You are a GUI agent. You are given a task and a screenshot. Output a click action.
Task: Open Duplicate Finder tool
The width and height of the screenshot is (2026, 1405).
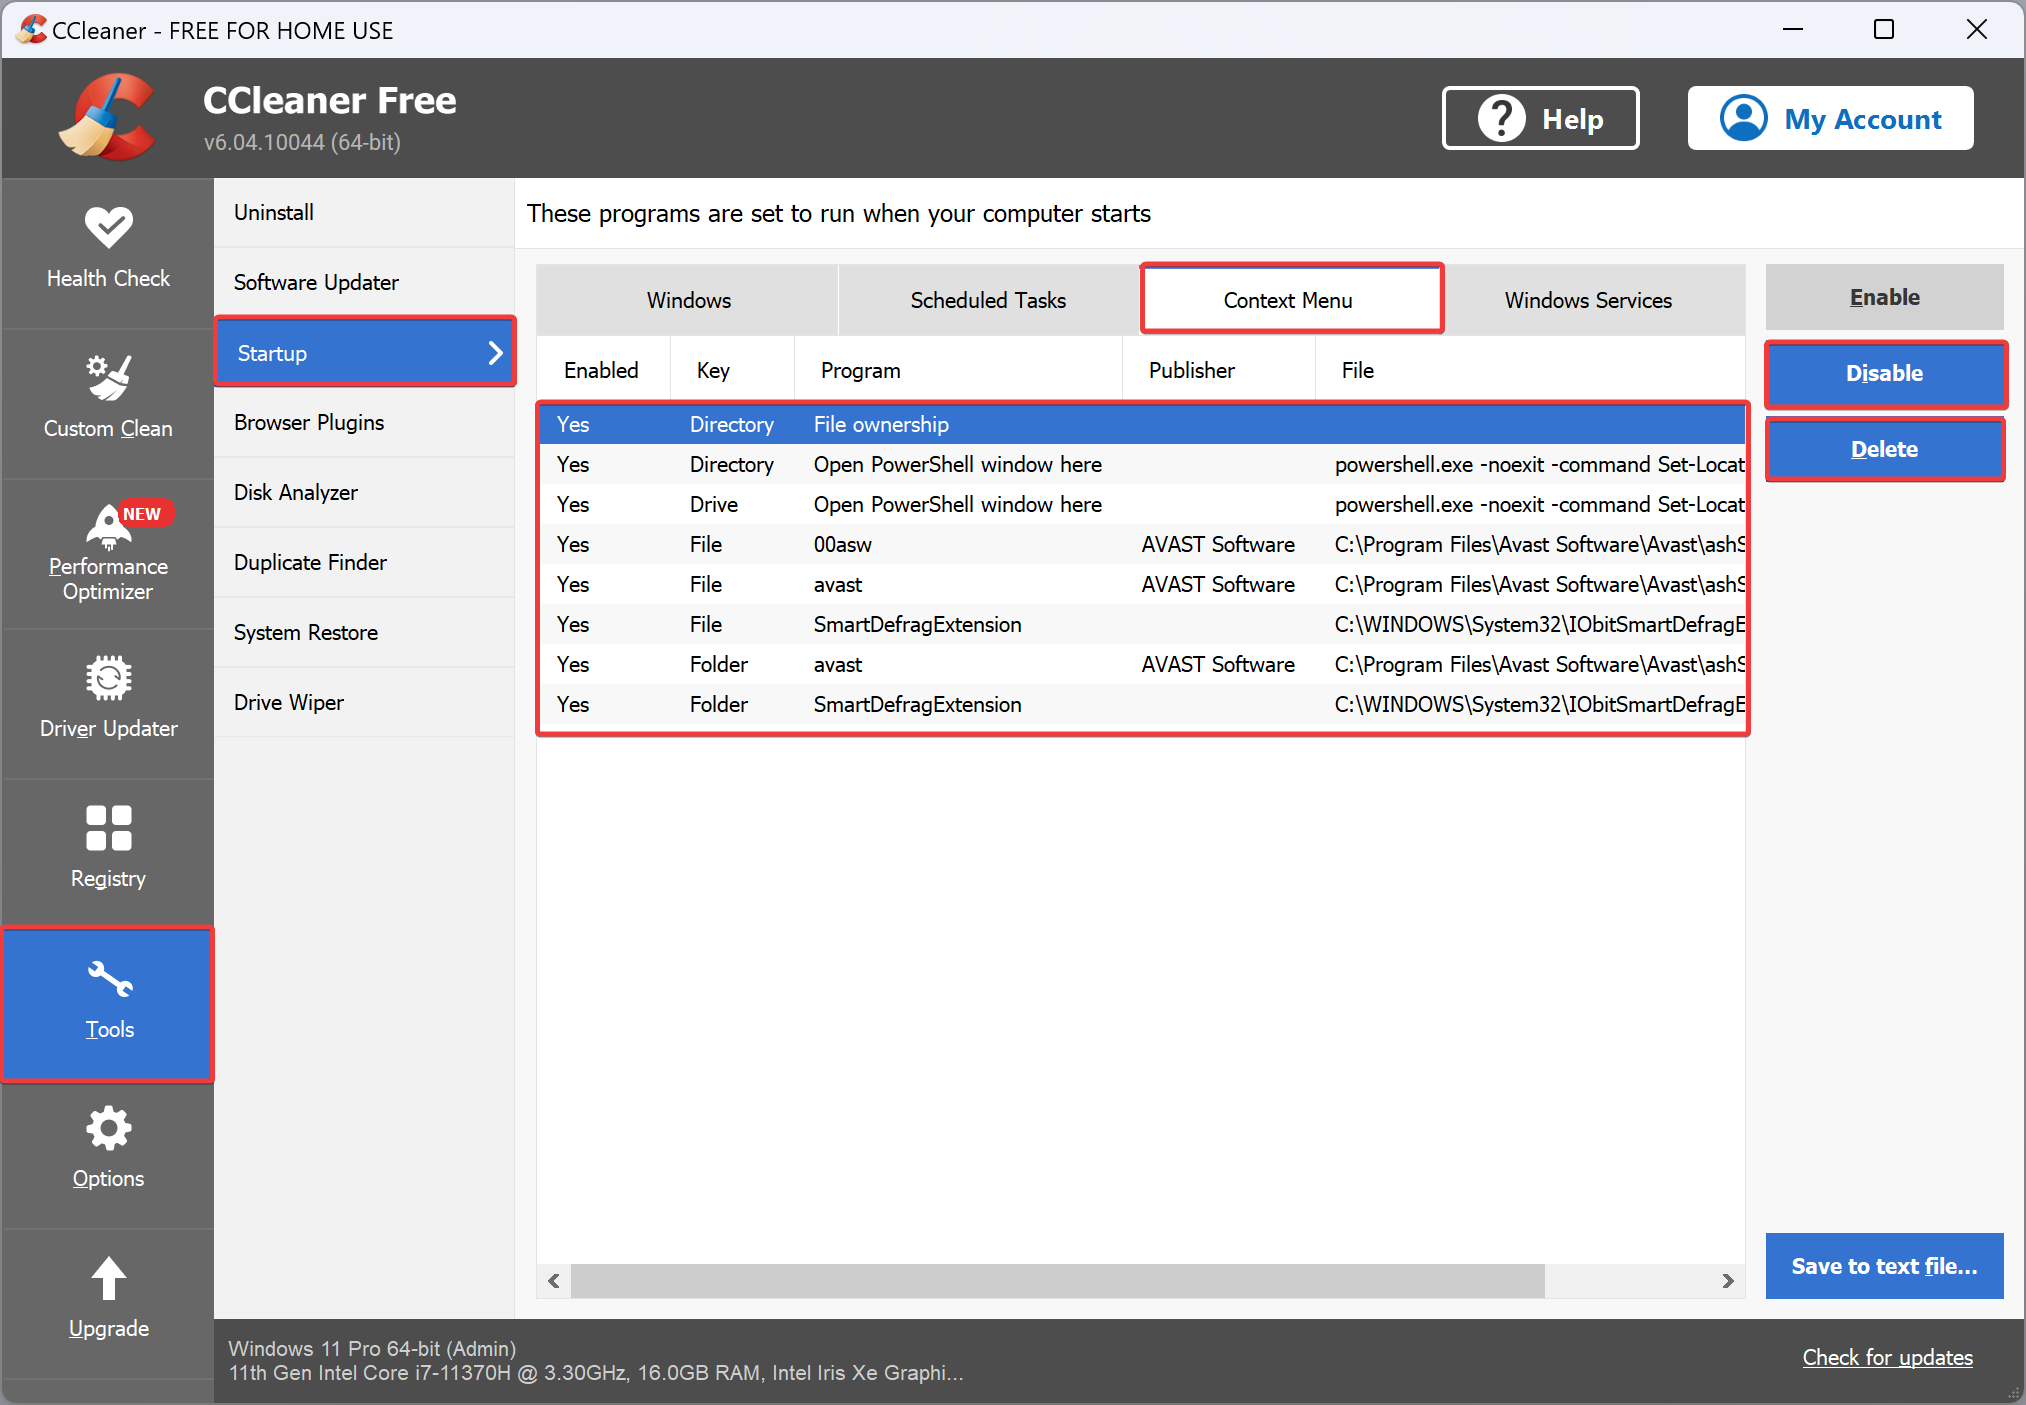coord(364,563)
